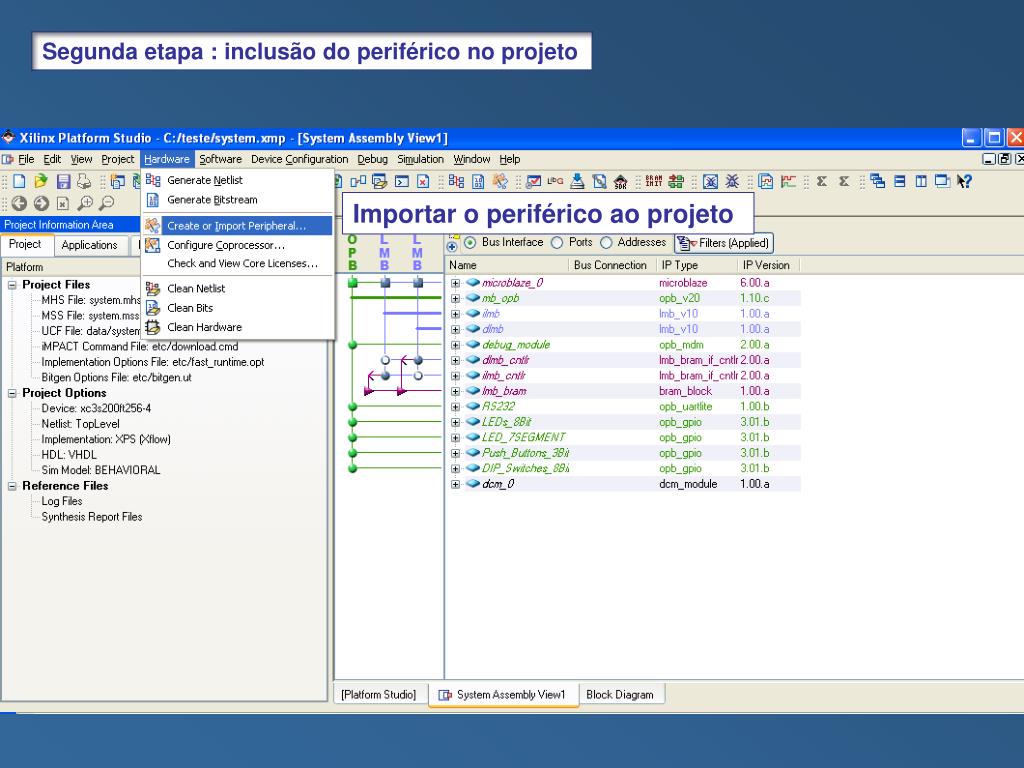Collapse the Project Options tree node
1024x768 pixels.
pyautogui.click(x=12, y=393)
